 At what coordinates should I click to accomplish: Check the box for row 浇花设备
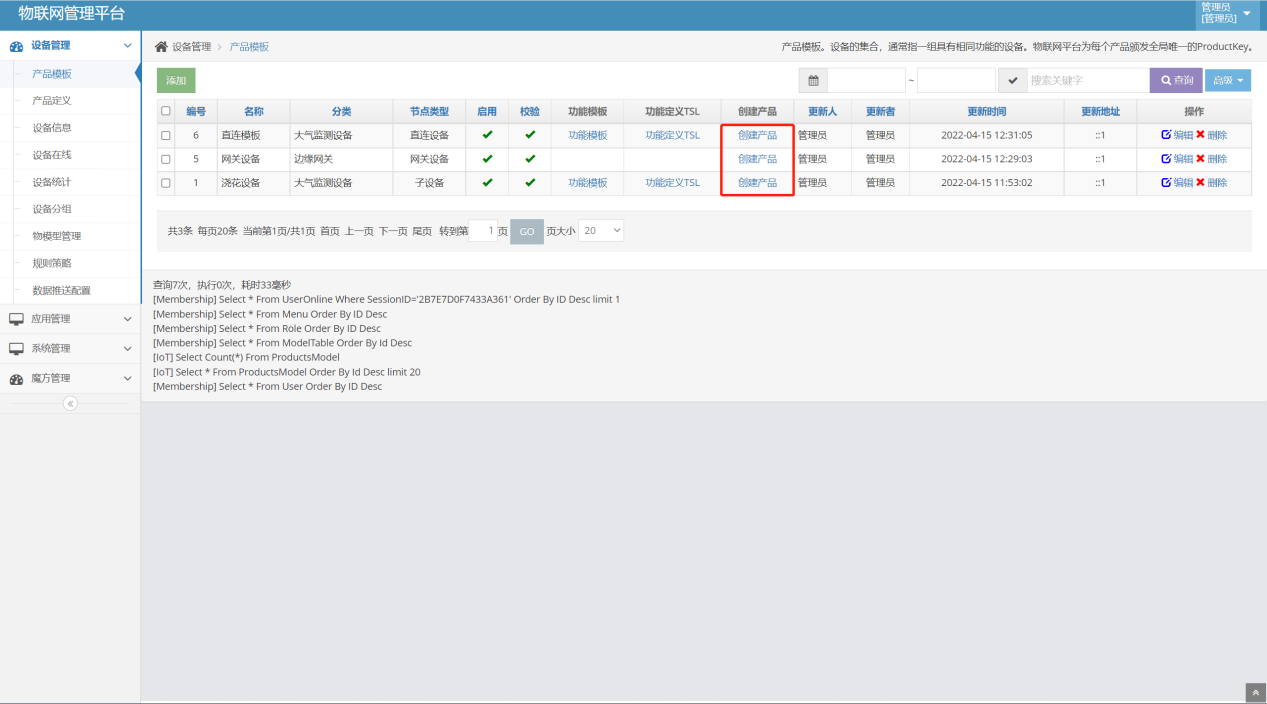(166, 183)
